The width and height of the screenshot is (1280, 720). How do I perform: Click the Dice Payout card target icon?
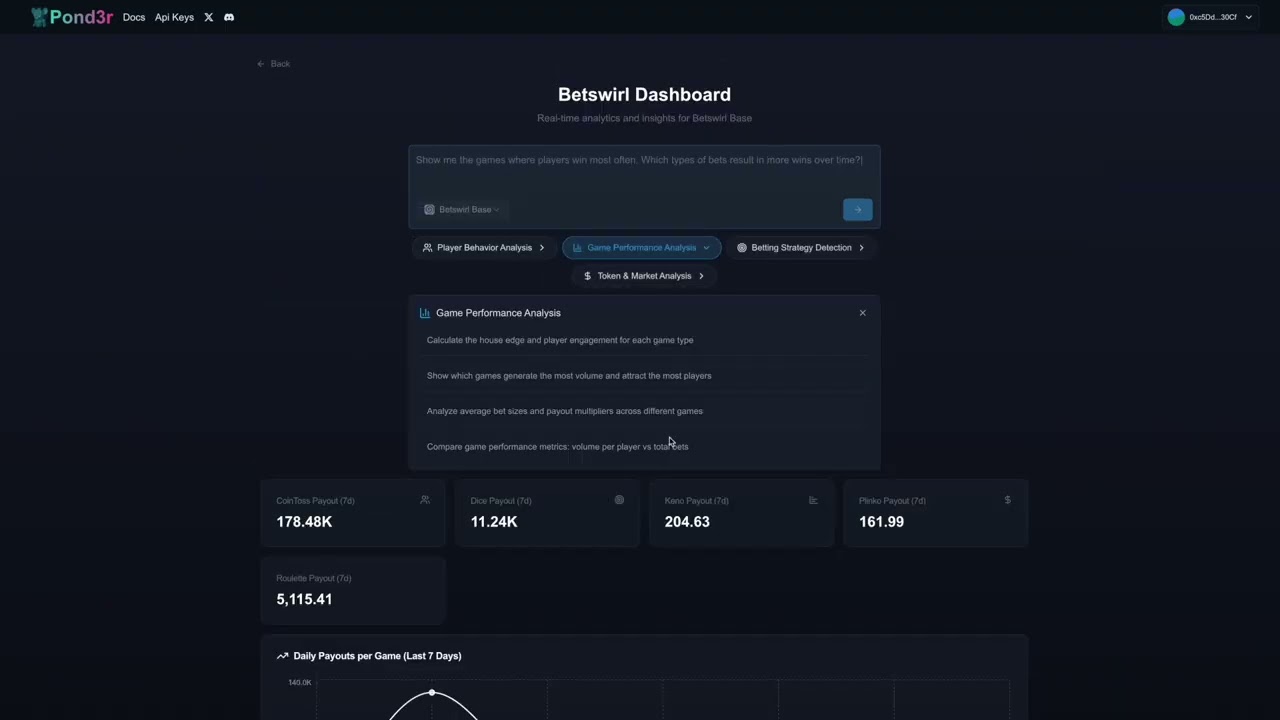click(x=619, y=500)
